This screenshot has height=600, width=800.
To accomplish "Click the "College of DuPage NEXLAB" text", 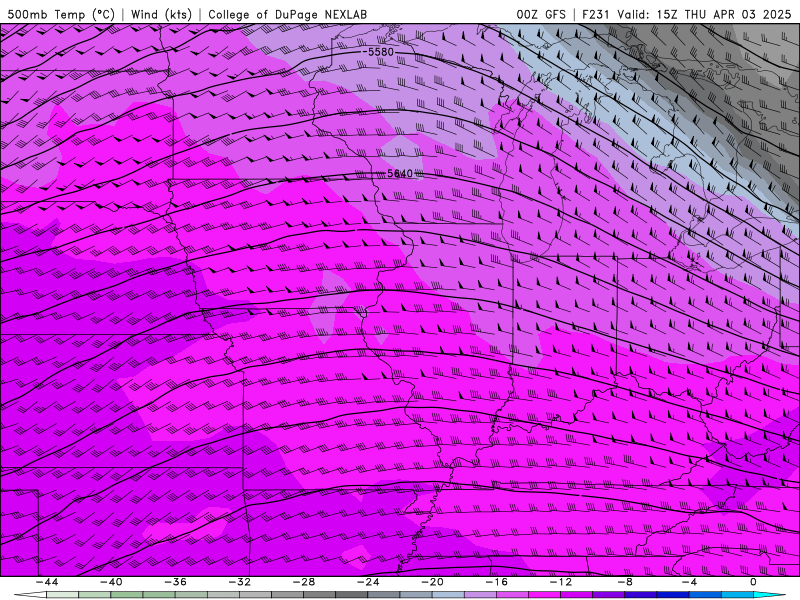I will pyautogui.click(x=287, y=14).
